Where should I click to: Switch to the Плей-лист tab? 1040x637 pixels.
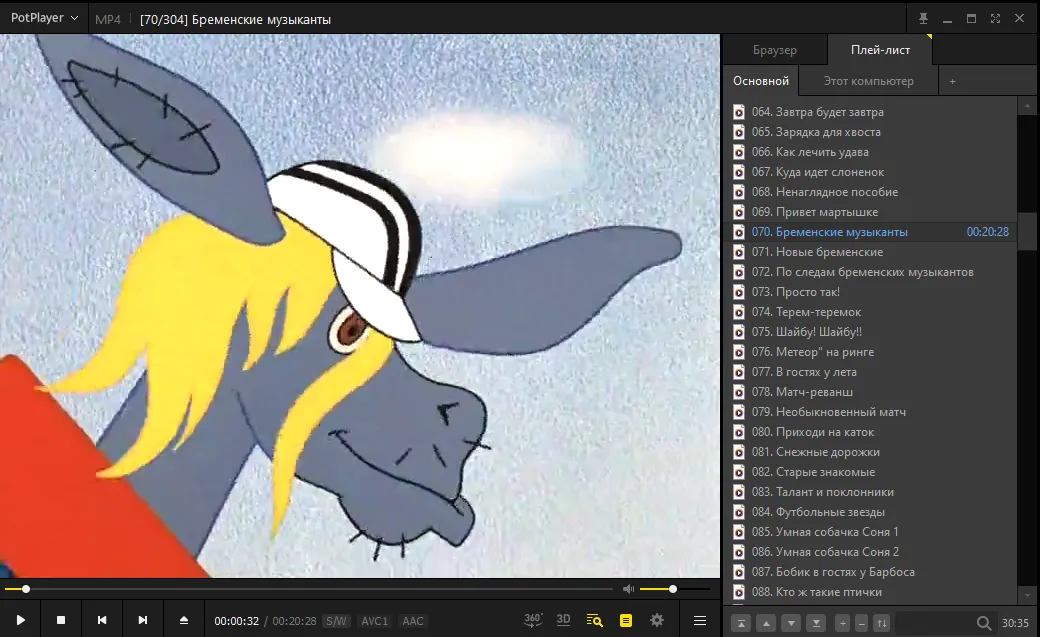click(x=880, y=50)
